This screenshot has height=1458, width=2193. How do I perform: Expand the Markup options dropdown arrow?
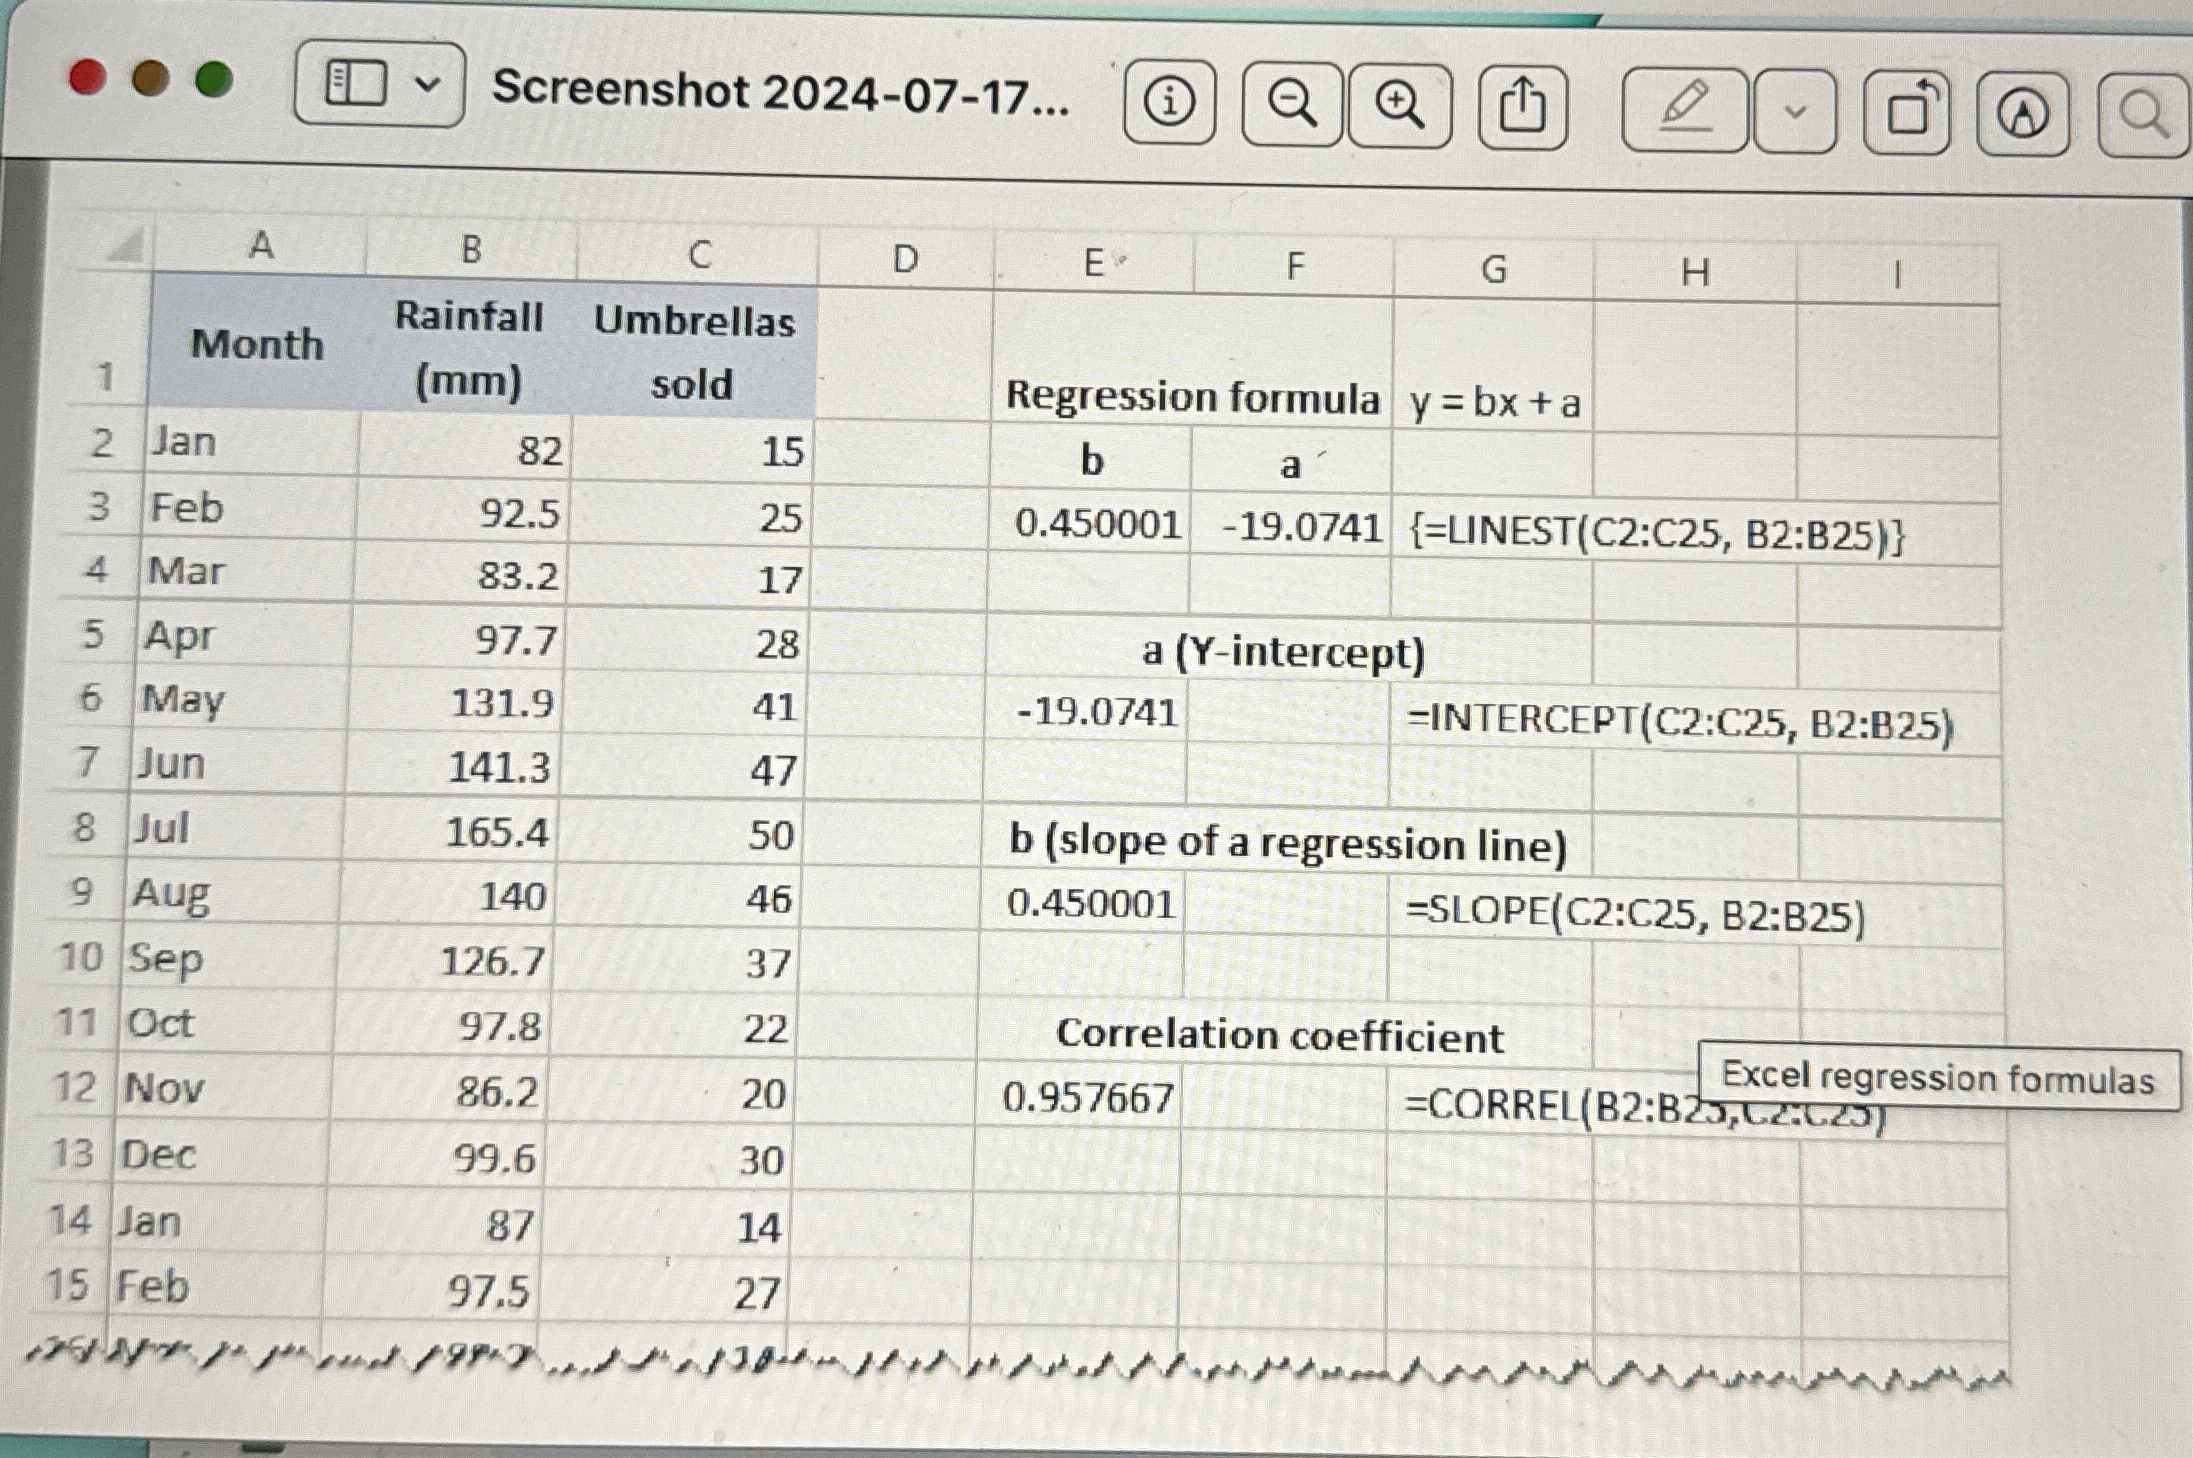(1795, 112)
